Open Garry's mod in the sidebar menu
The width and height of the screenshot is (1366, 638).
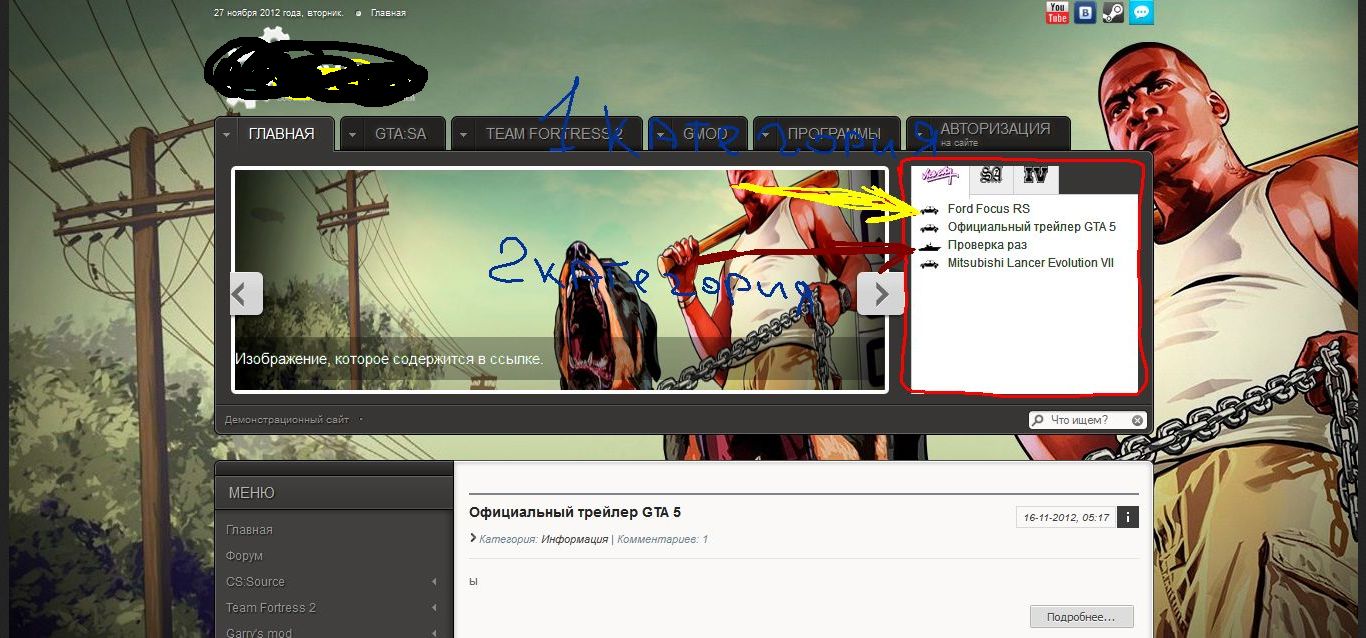point(258,633)
